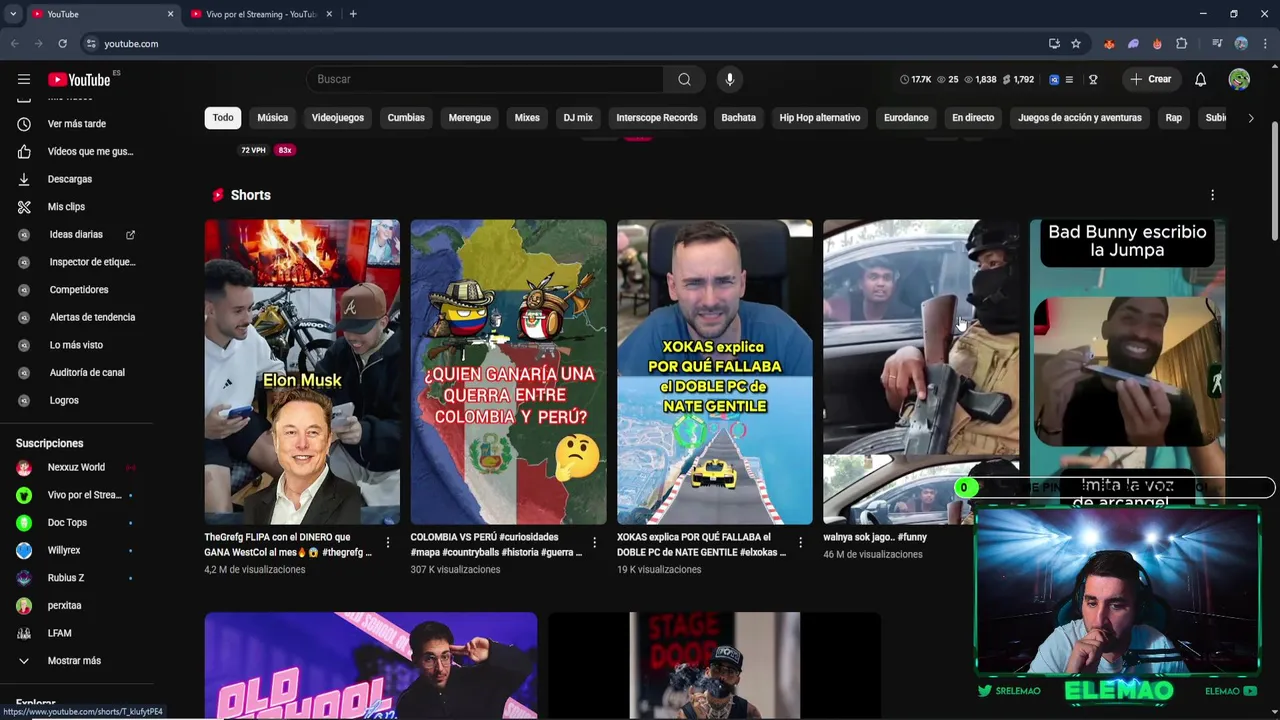Show next category chips with right arrow
1280x720 pixels.
coord(1250,118)
